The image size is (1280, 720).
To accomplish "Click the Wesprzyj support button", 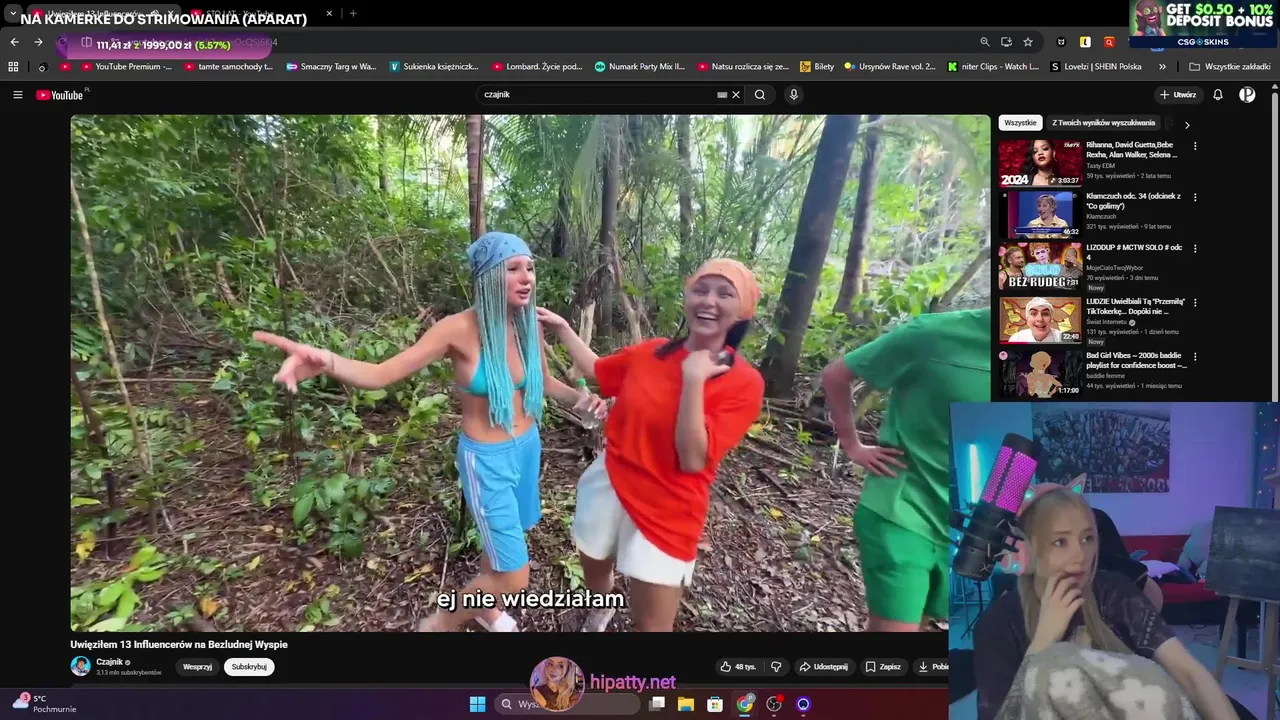I will click(197, 667).
